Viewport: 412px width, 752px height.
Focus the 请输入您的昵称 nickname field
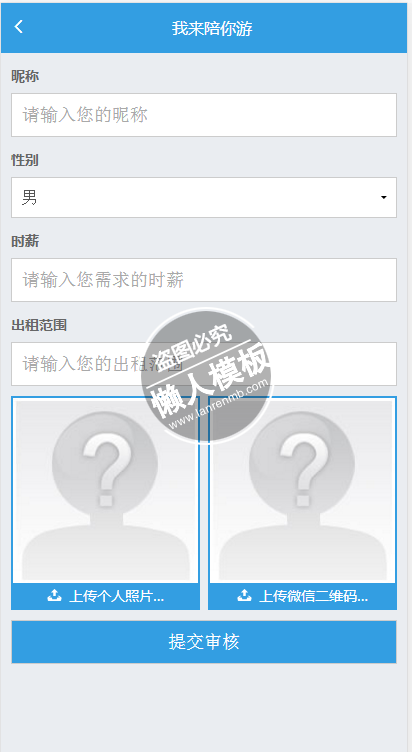204,115
